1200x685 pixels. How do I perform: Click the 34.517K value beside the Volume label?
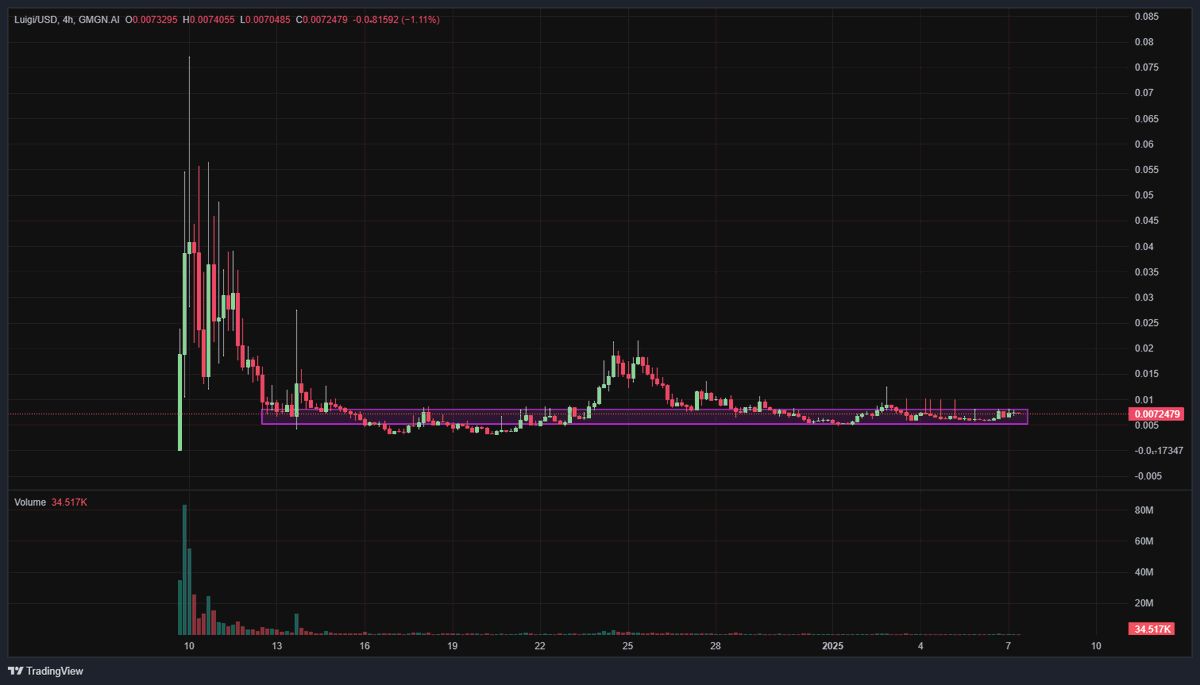[x=70, y=502]
